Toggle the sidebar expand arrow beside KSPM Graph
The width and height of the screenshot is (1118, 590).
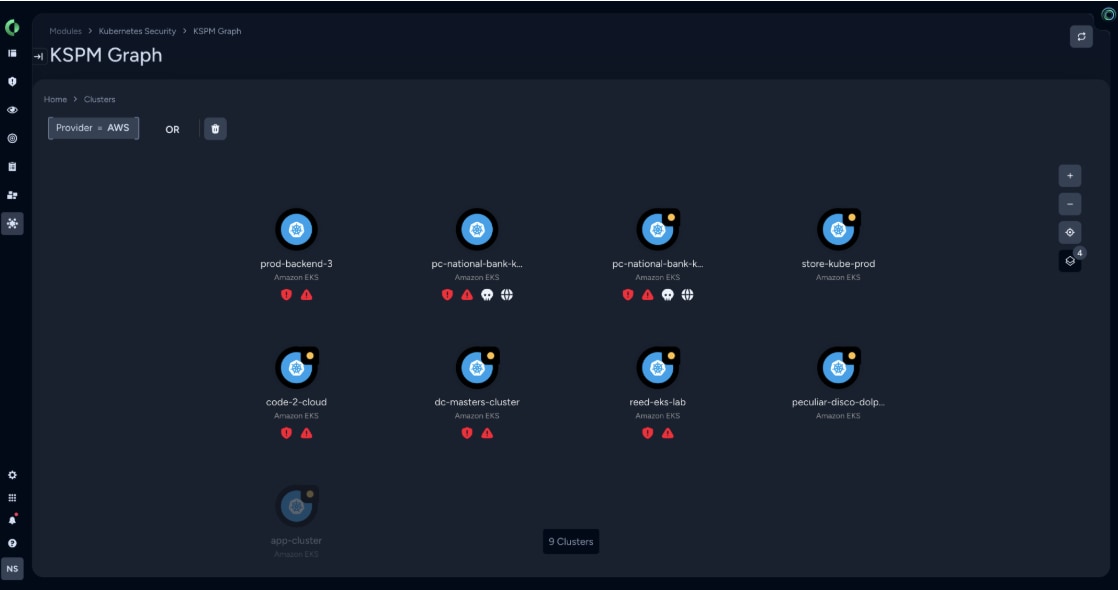pos(39,56)
